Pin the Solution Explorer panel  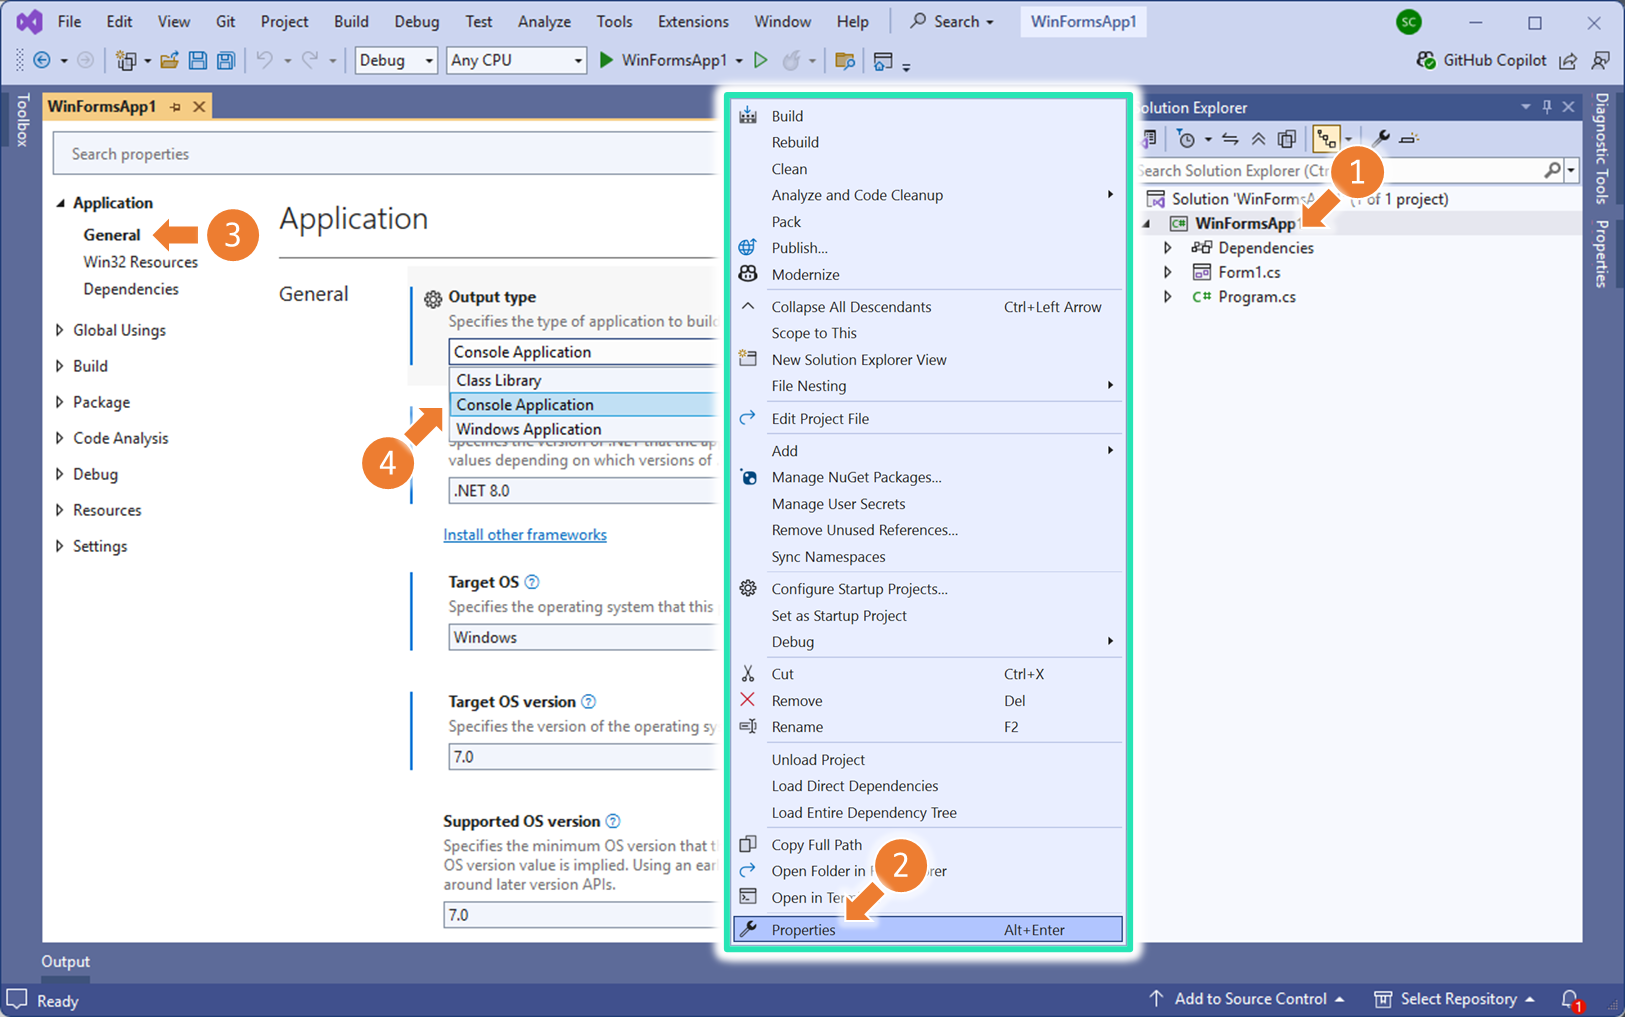pyautogui.click(x=1547, y=107)
